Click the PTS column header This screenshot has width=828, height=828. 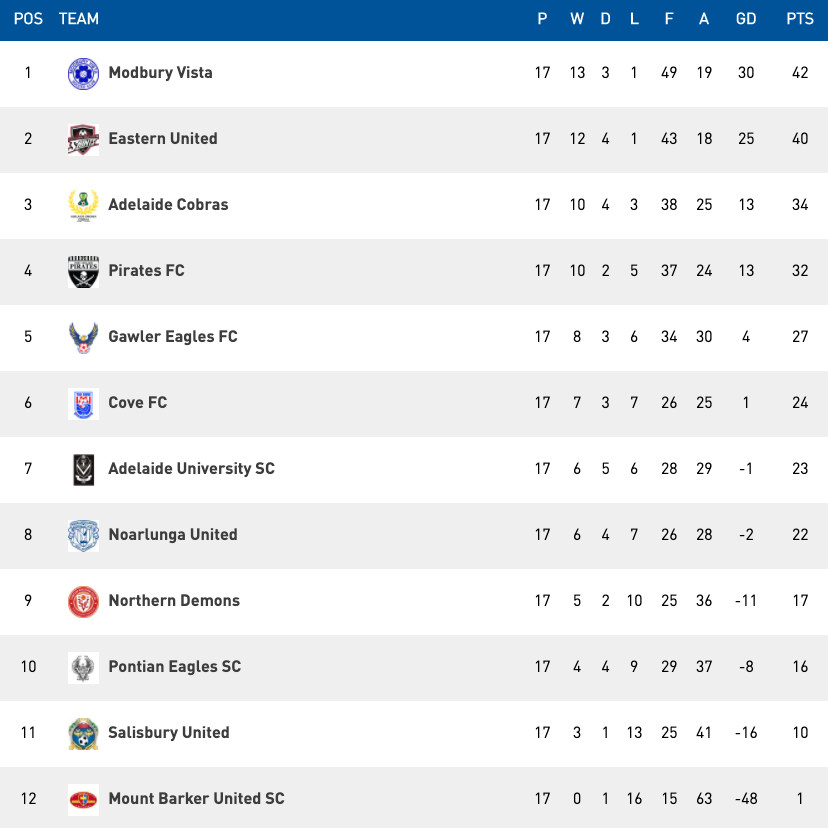pos(799,19)
